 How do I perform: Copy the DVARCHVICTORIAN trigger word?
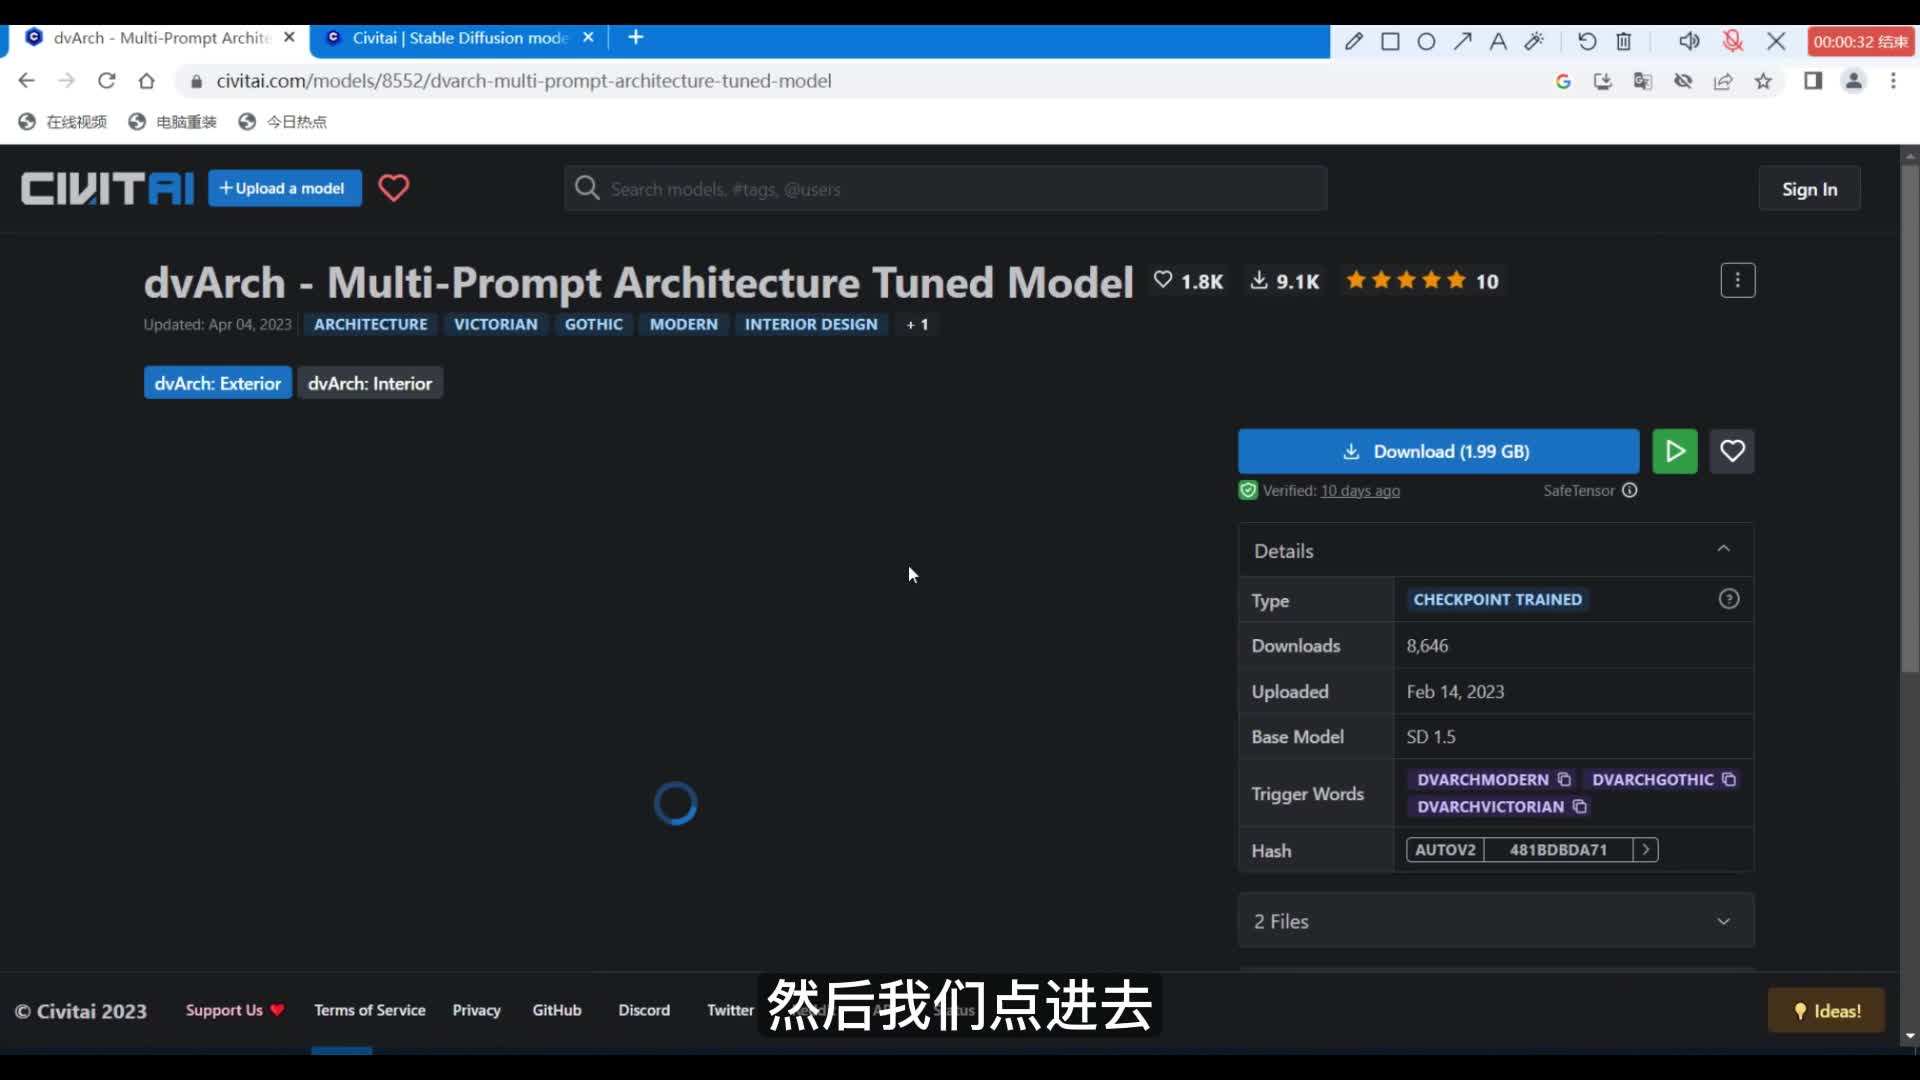click(1580, 806)
